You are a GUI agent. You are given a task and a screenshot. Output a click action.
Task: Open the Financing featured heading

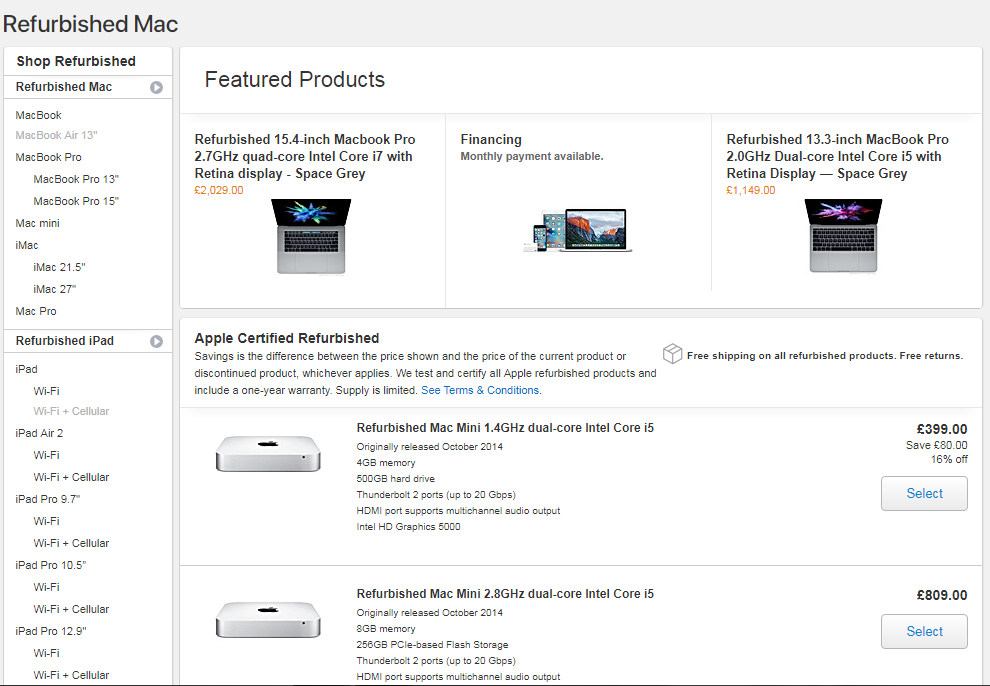[491, 139]
